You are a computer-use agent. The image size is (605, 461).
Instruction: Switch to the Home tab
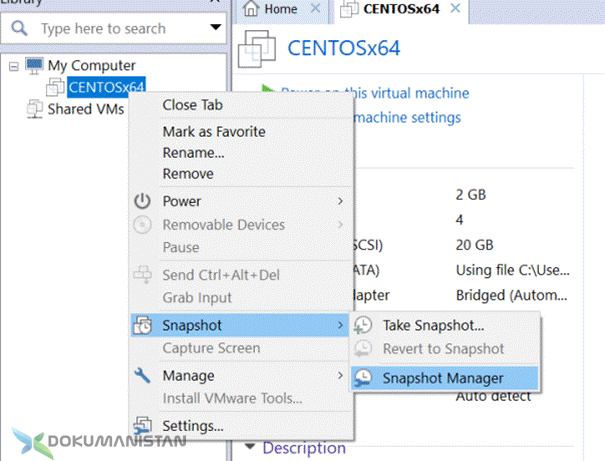click(281, 8)
